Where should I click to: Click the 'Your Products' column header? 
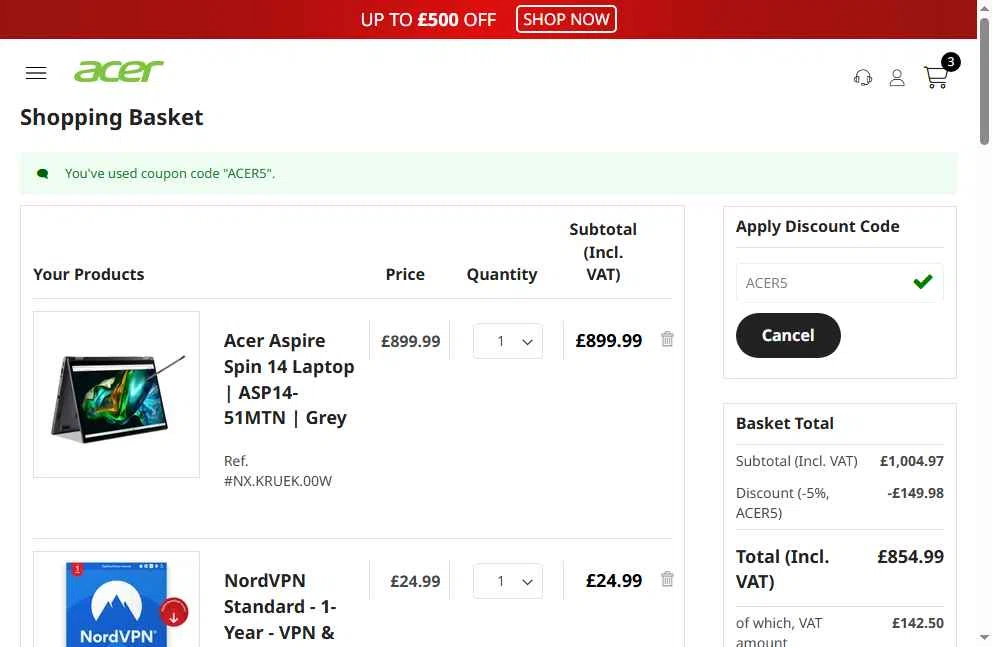[x=89, y=274]
